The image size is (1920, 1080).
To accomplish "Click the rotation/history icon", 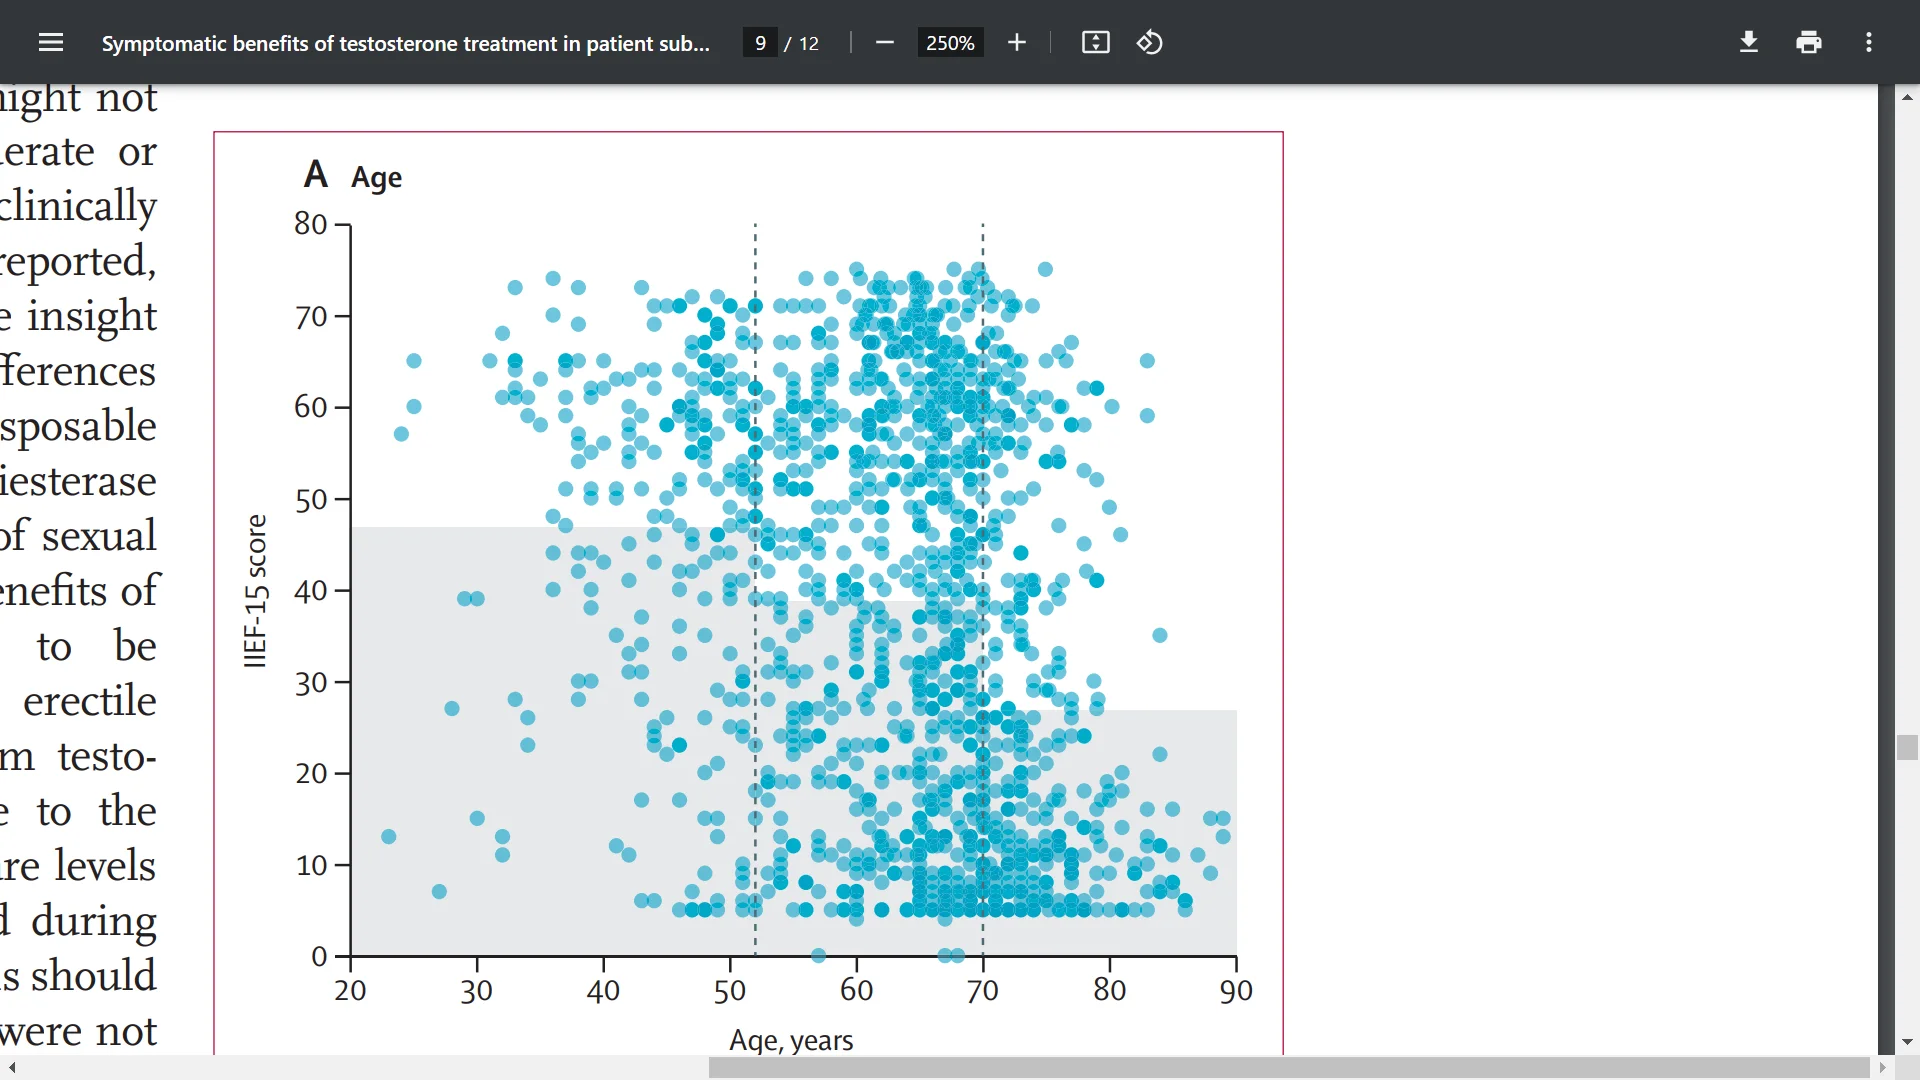I will [1149, 42].
